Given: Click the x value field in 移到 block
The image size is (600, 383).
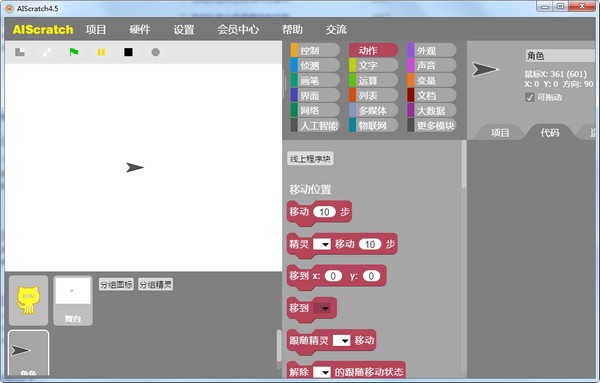Looking at the screenshot, I should (x=333, y=276).
